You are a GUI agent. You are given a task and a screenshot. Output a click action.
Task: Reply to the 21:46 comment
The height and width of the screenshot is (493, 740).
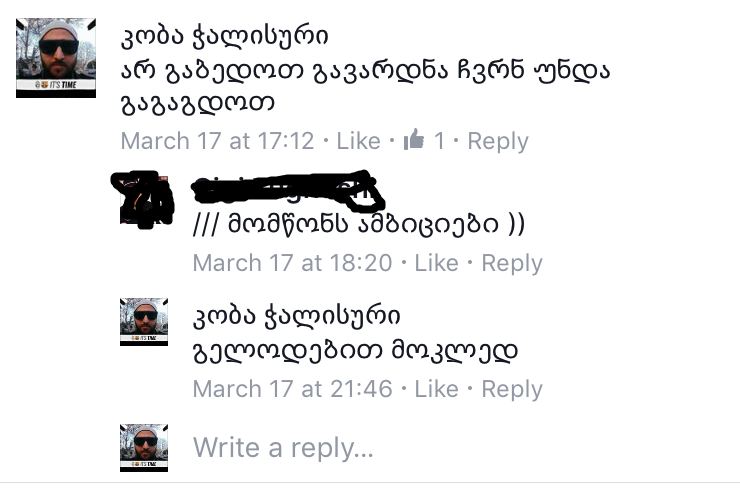tap(512, 390)
